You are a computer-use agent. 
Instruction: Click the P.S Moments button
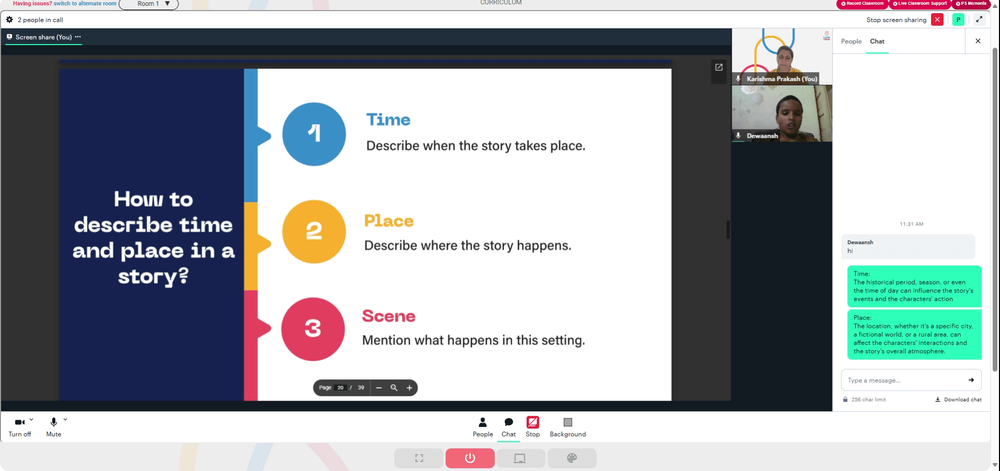pos(971,4)
